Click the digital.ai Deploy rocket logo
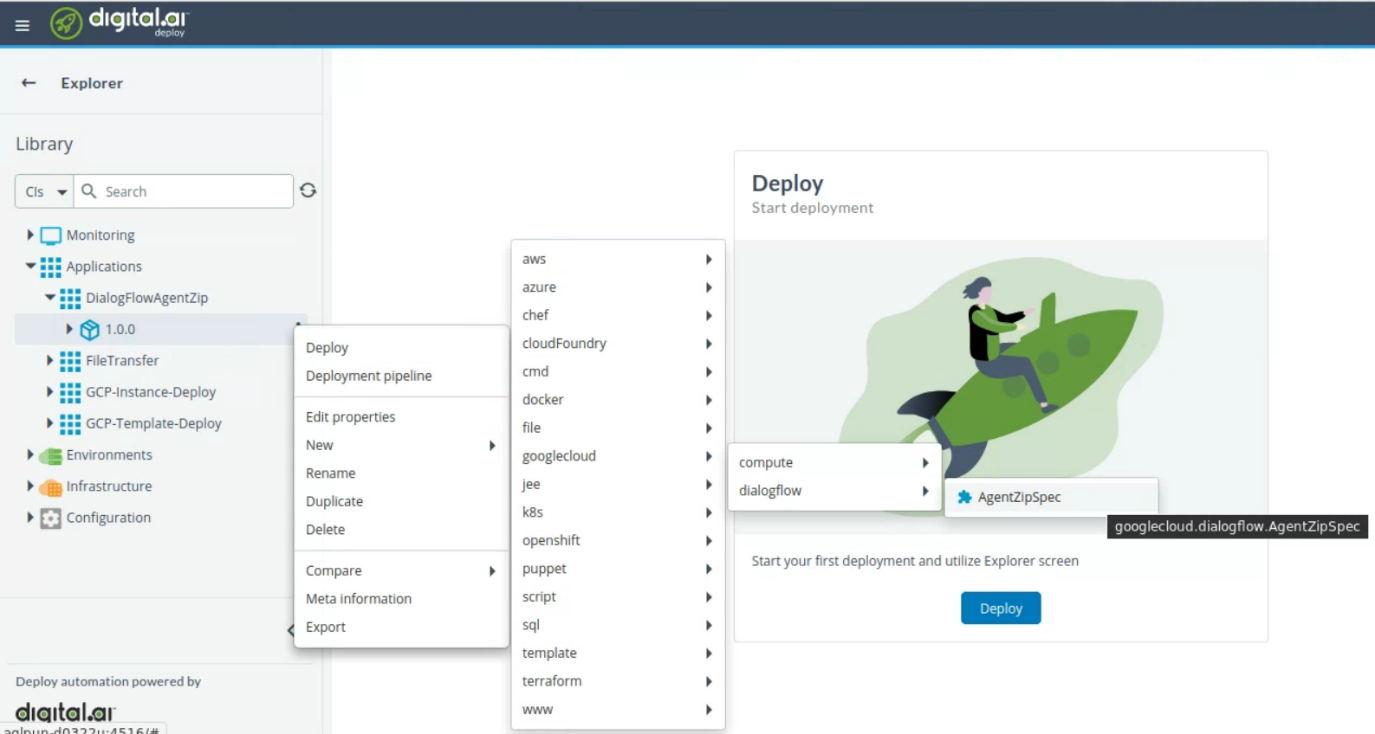Image resolution: width=1375 pixels, height=734 pixels. (x=67, y=24)
